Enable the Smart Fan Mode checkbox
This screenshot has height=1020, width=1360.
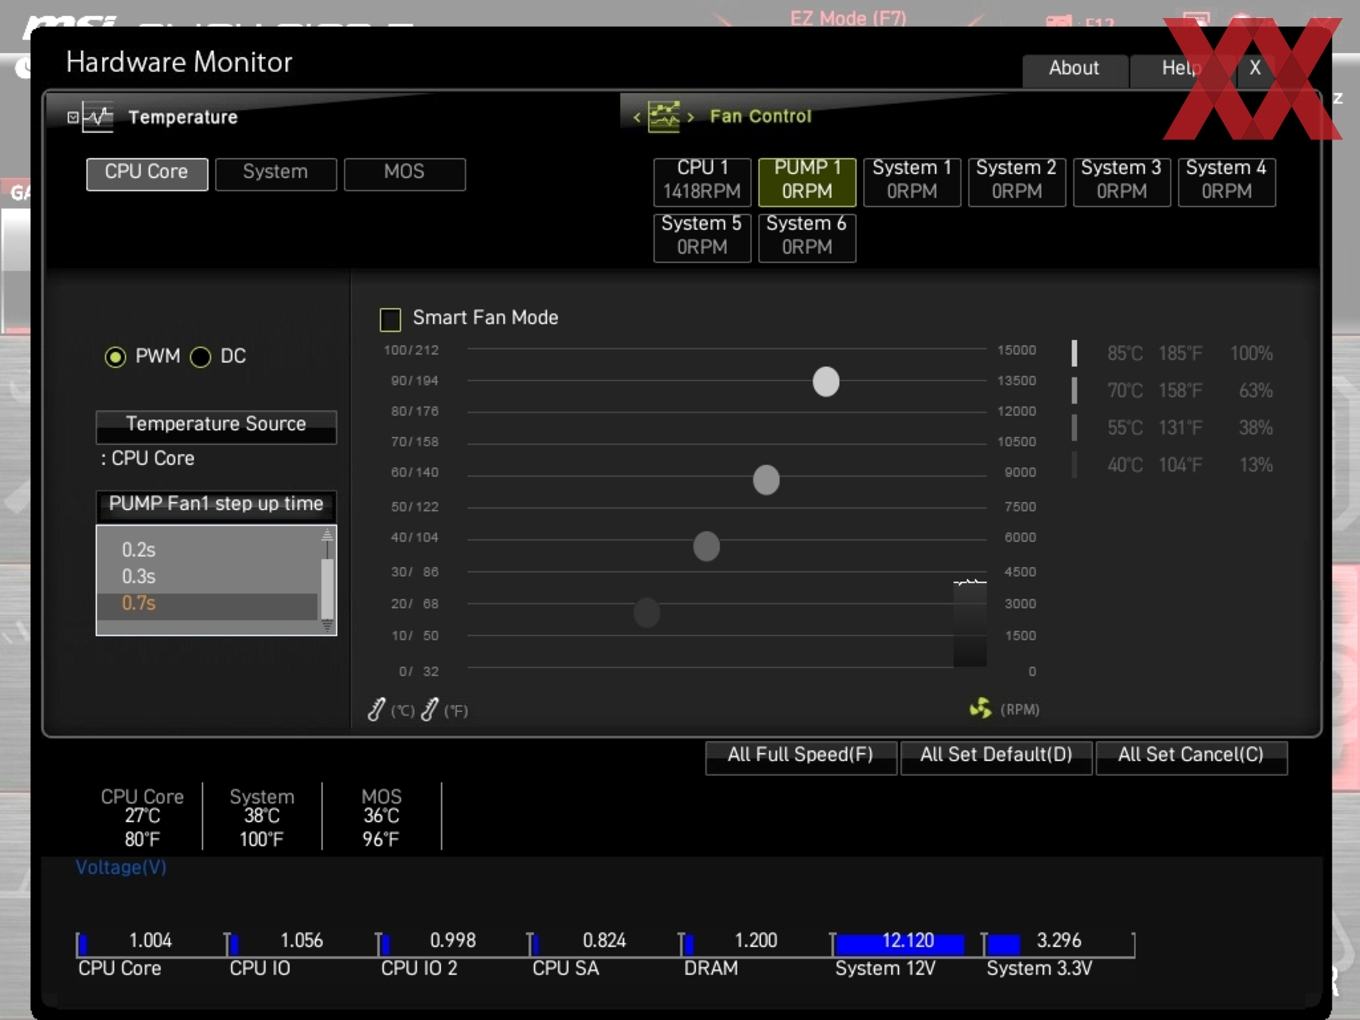(x=390, y=319)
